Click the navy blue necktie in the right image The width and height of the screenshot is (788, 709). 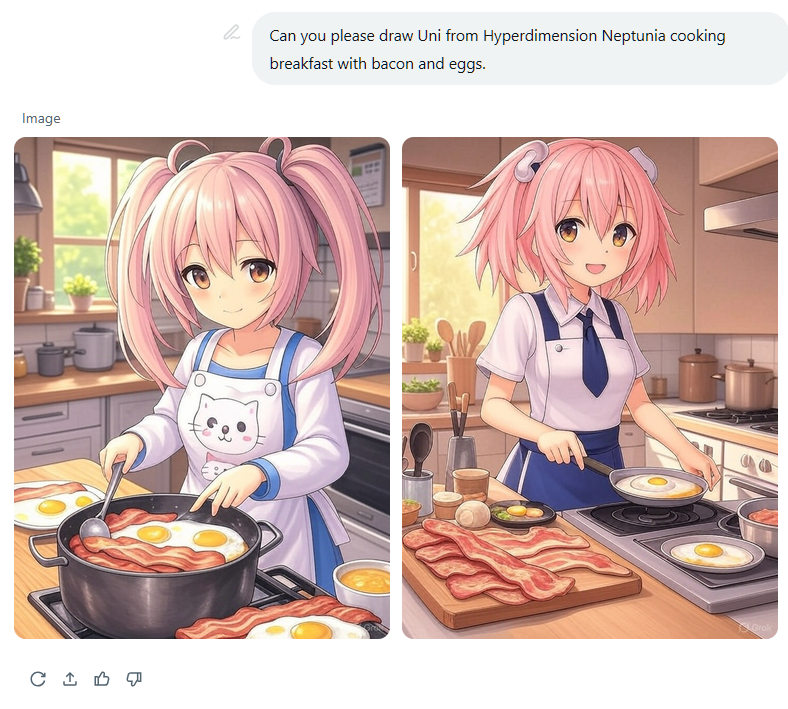594,353
